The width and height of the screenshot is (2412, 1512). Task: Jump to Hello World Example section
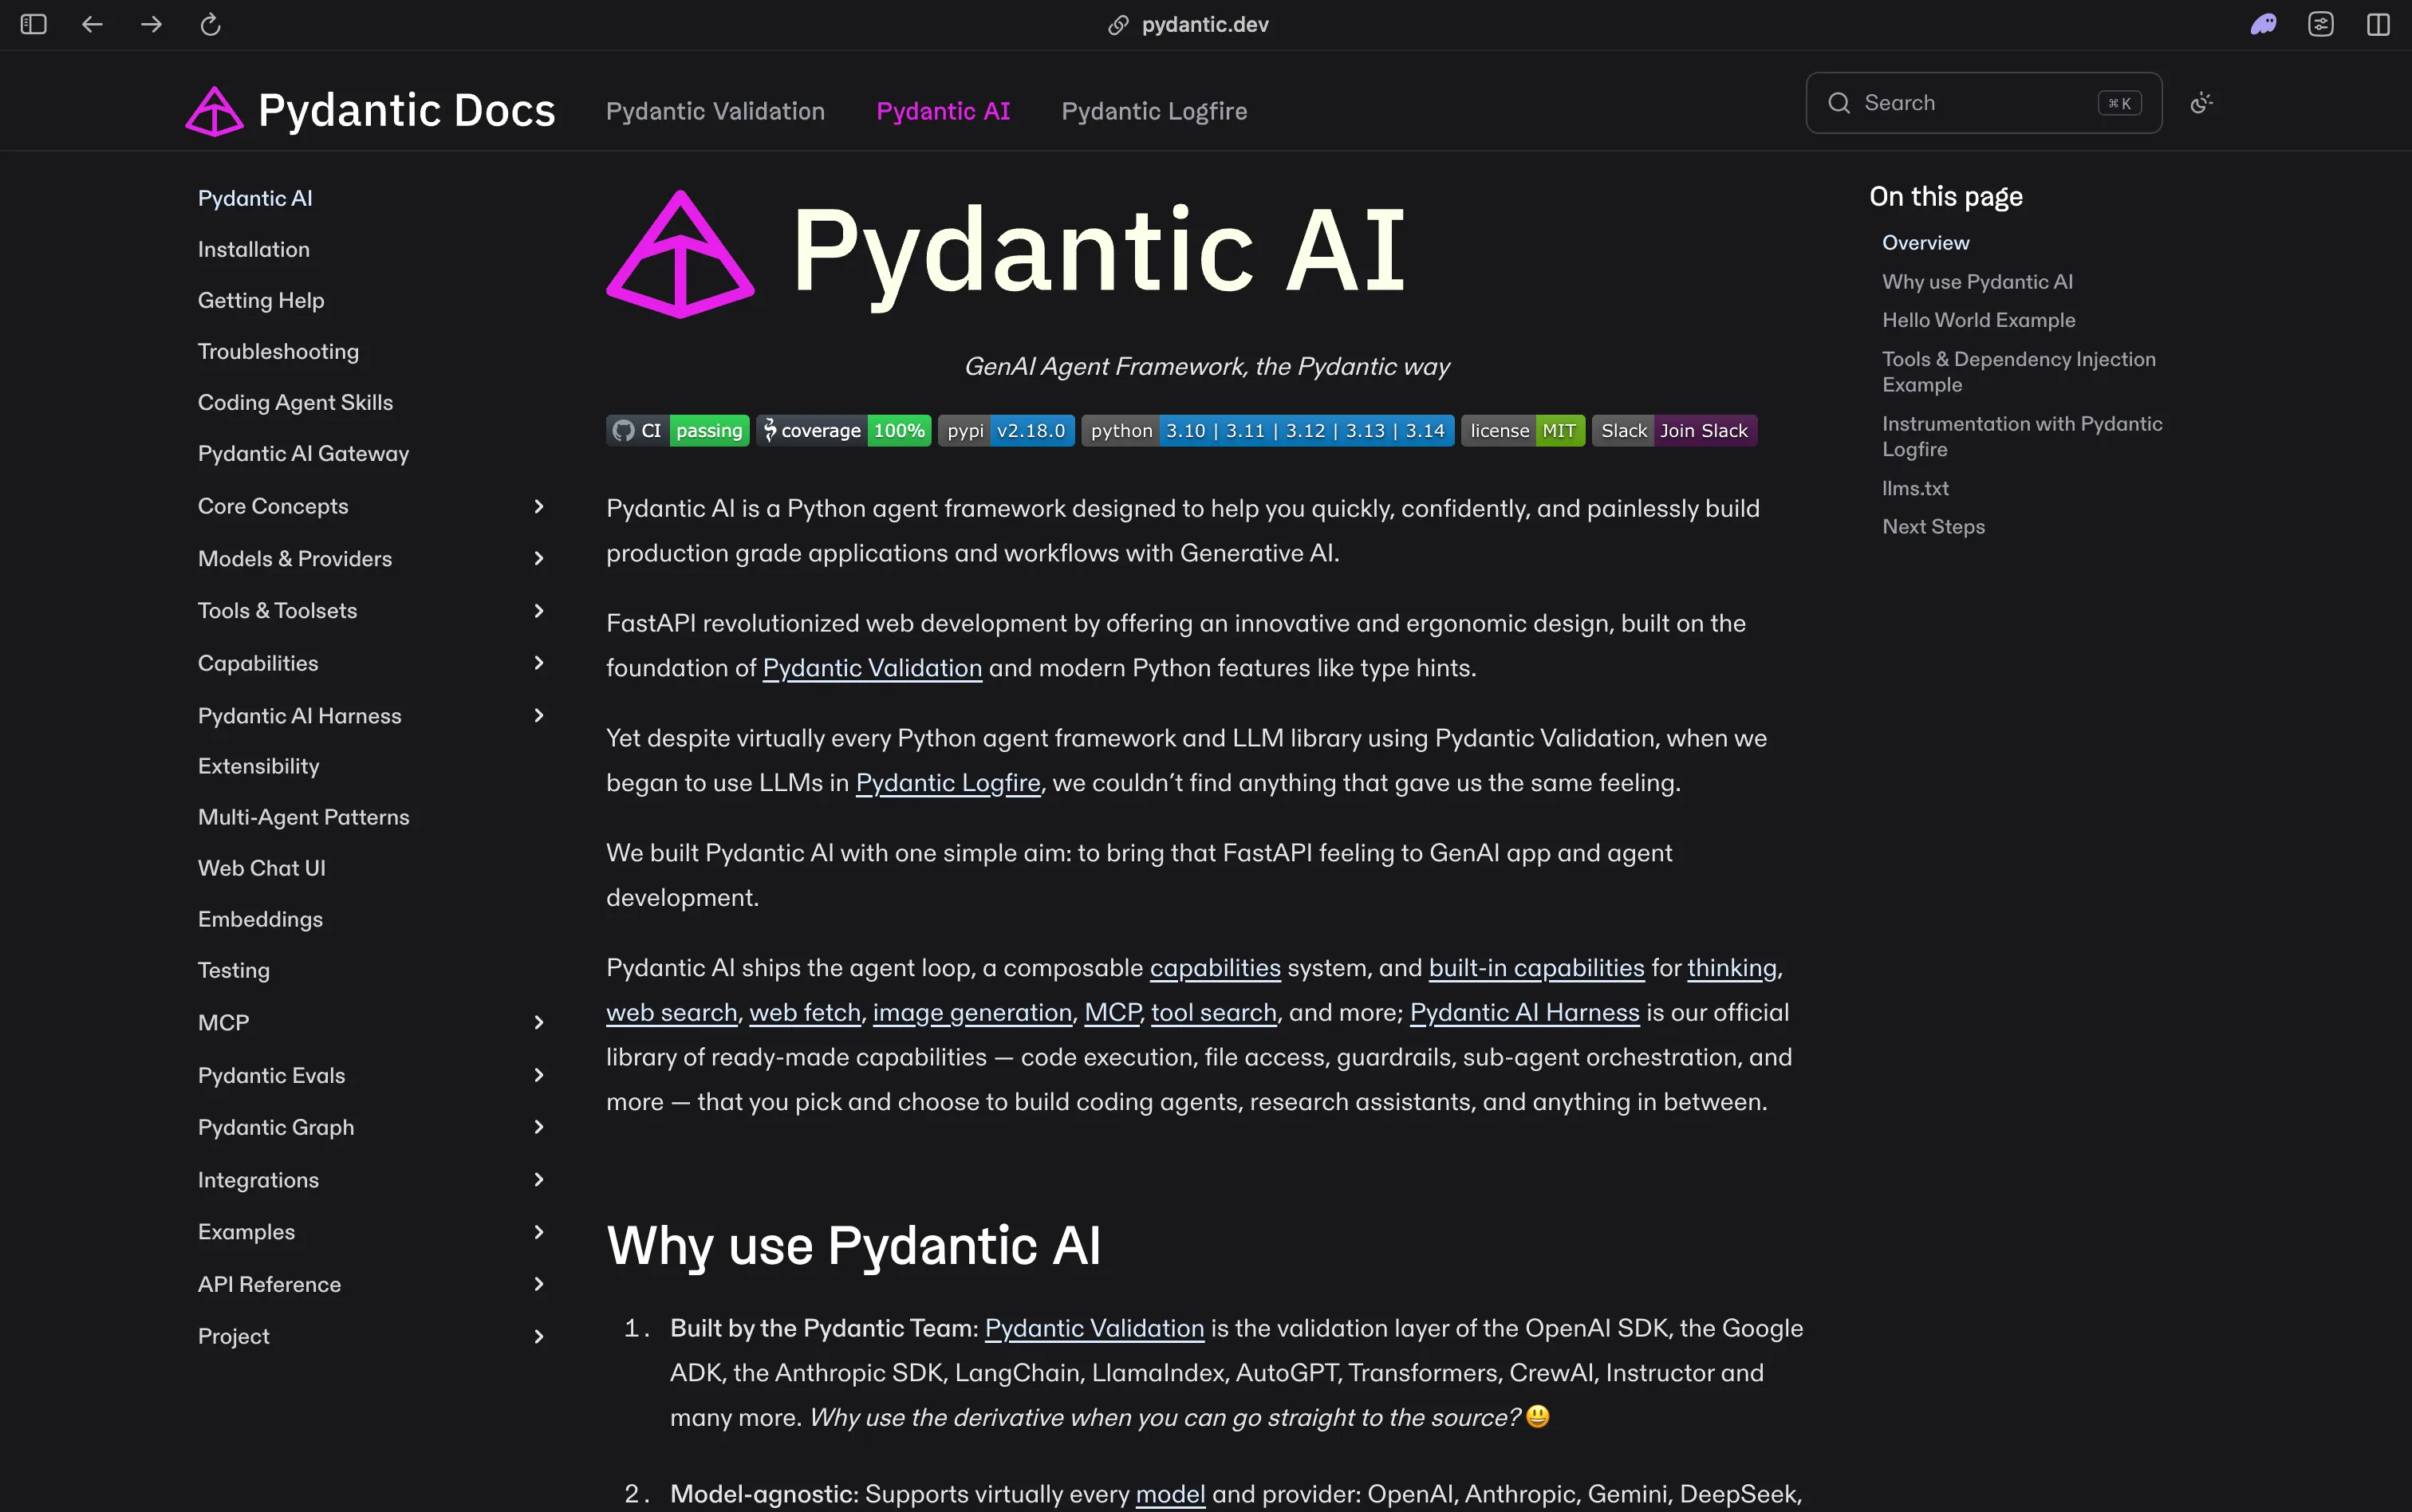coord(1978,320)
